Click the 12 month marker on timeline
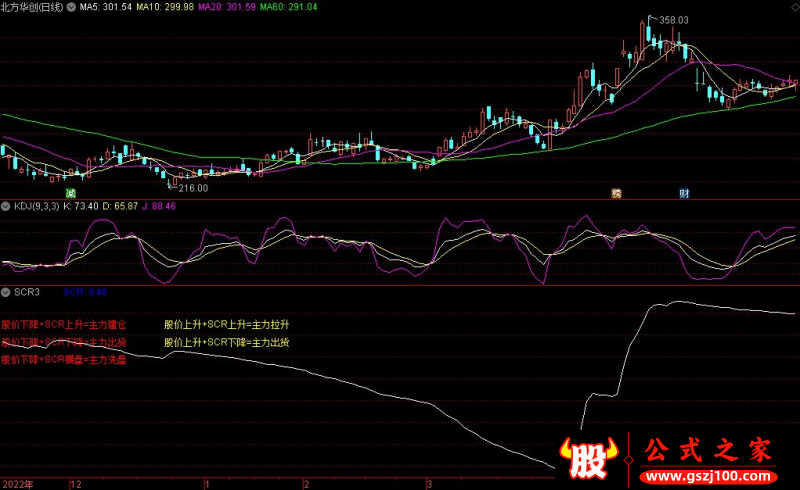The width and height of the screenshot is (800, 490). [x=74, y=483]
